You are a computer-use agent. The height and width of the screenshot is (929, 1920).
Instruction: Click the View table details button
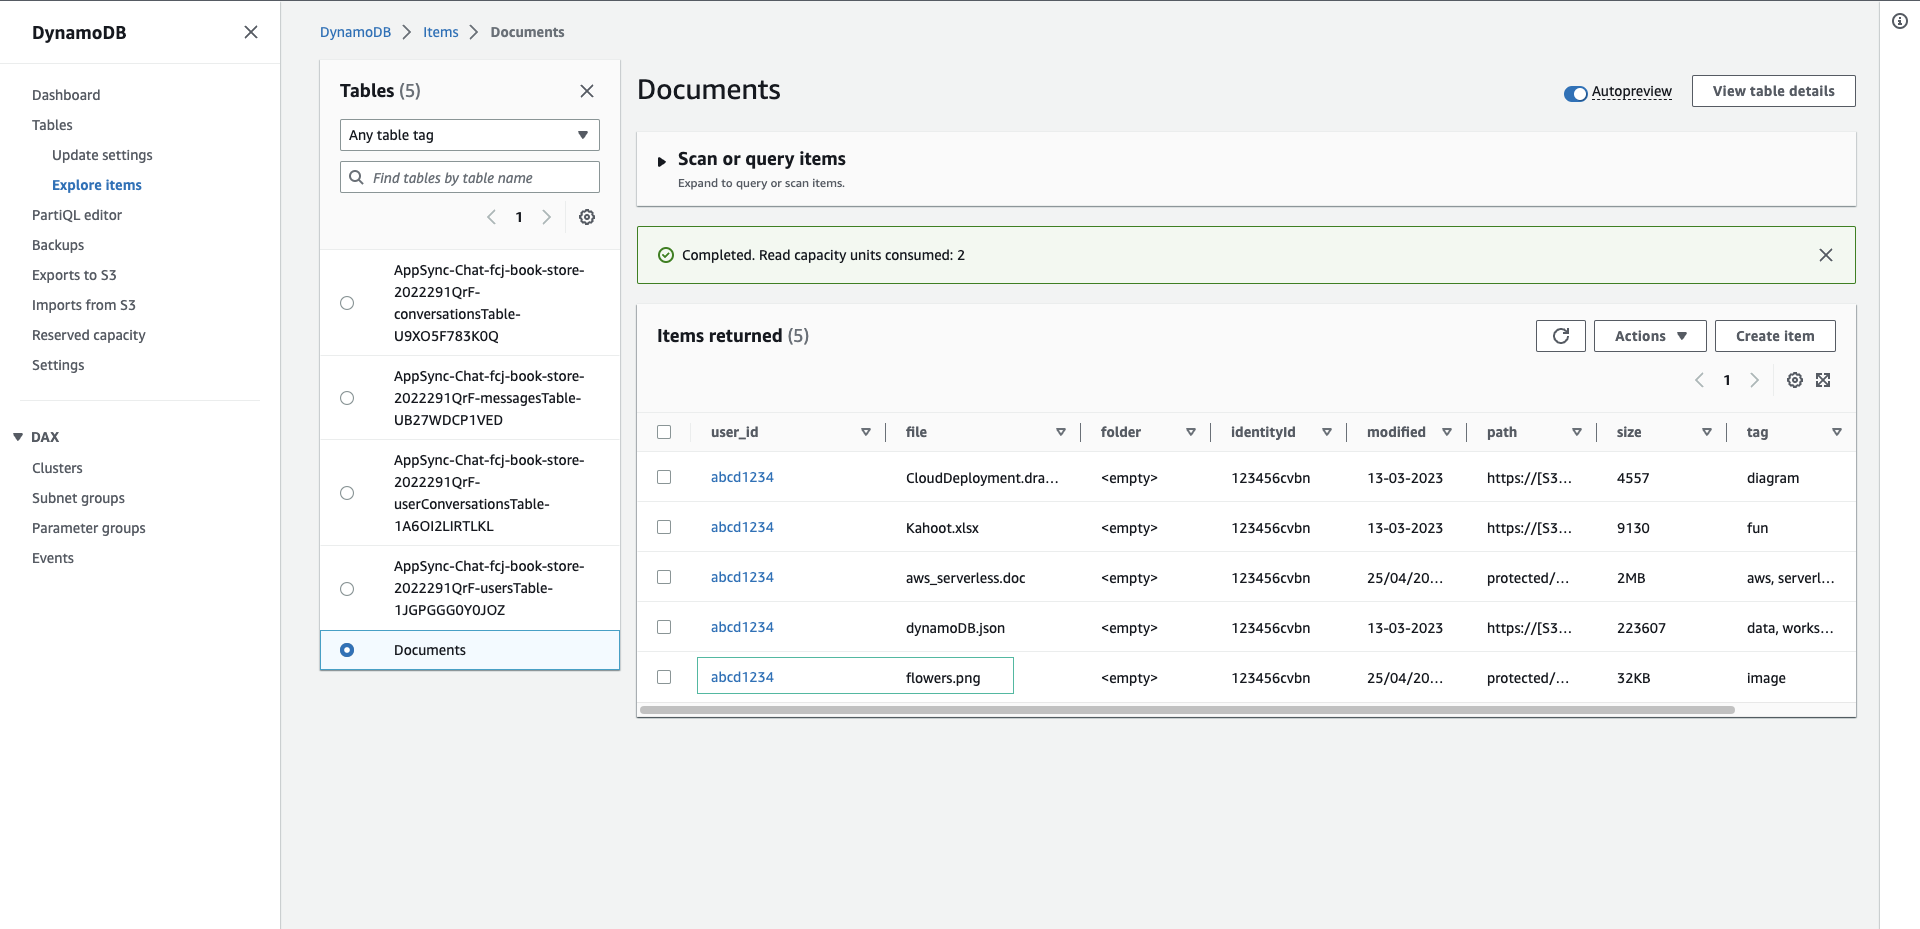coord(1773,91)
